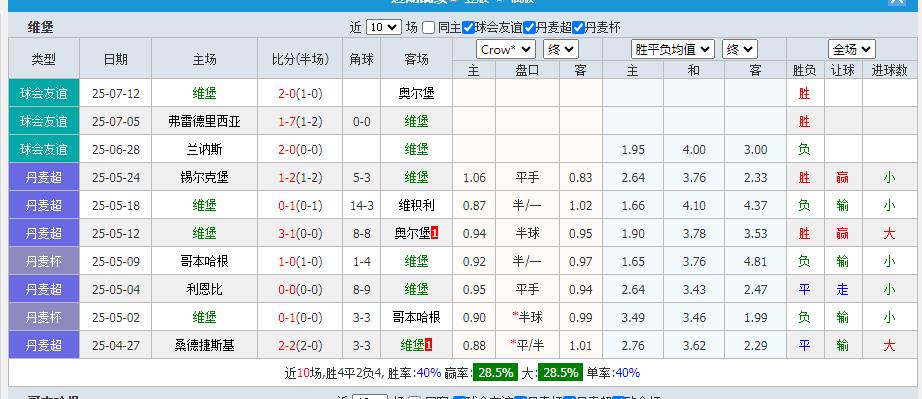The height and width of the screenshot is (399, 922).
Task: Open team 桑德捷斯基 link
Action: (x=205, y=346)
